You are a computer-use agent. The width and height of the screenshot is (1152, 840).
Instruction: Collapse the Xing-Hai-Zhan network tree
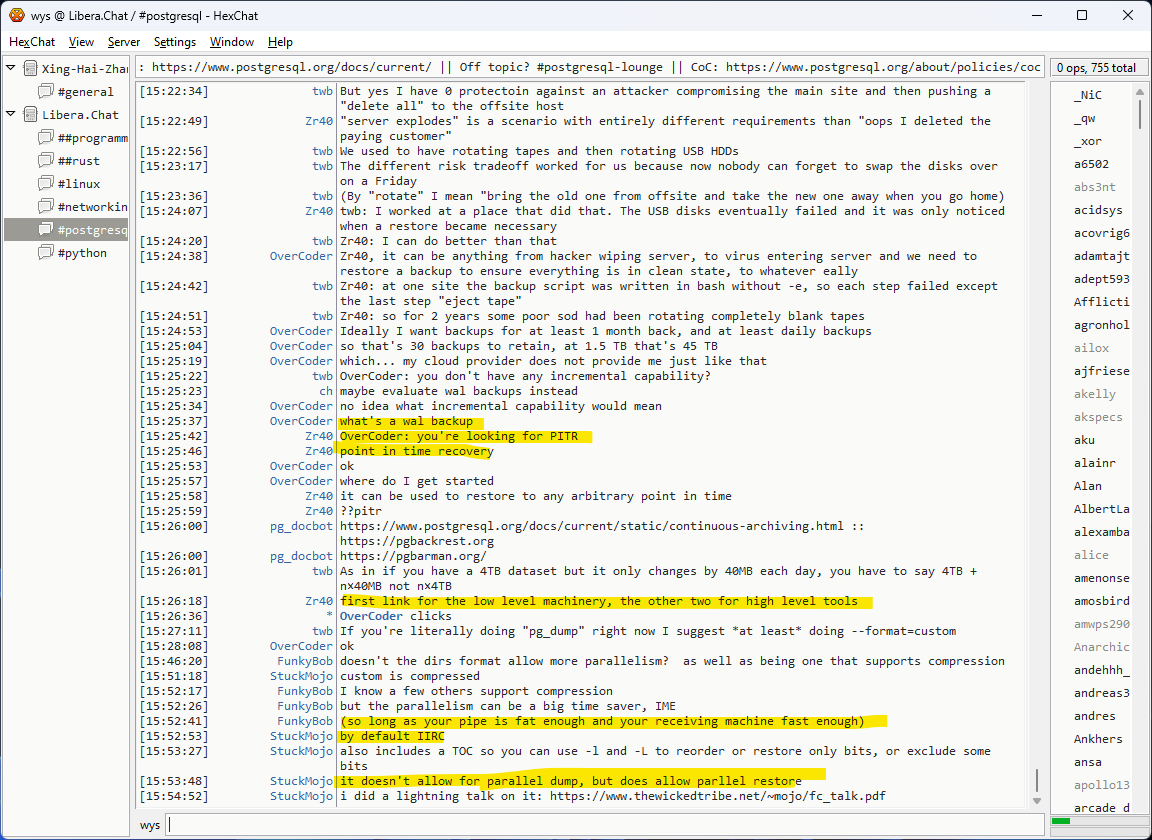point(11,68)
